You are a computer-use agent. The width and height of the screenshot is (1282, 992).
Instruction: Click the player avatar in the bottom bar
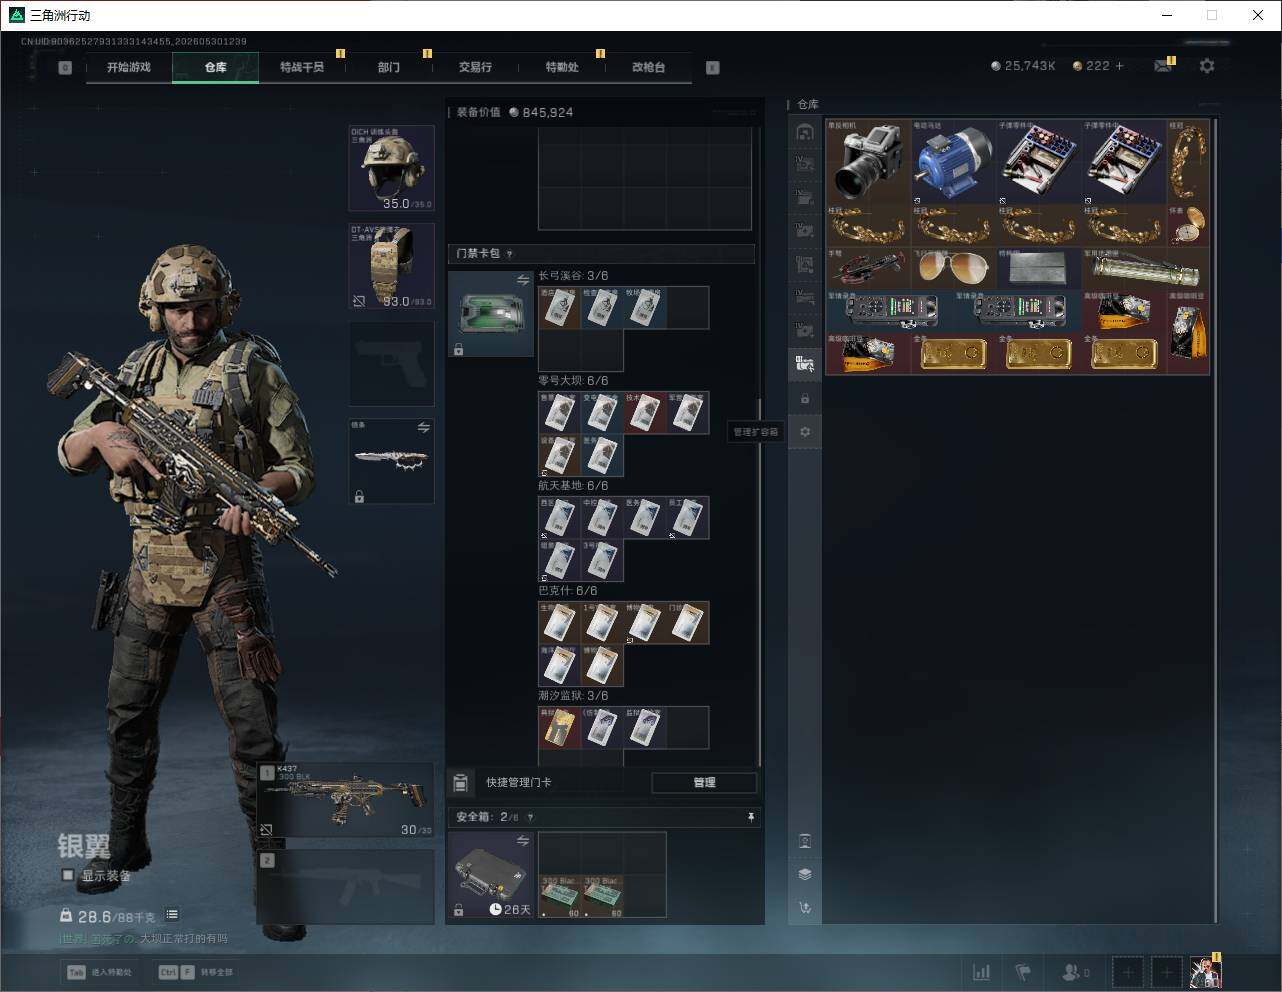click(x=1205, y=972)
